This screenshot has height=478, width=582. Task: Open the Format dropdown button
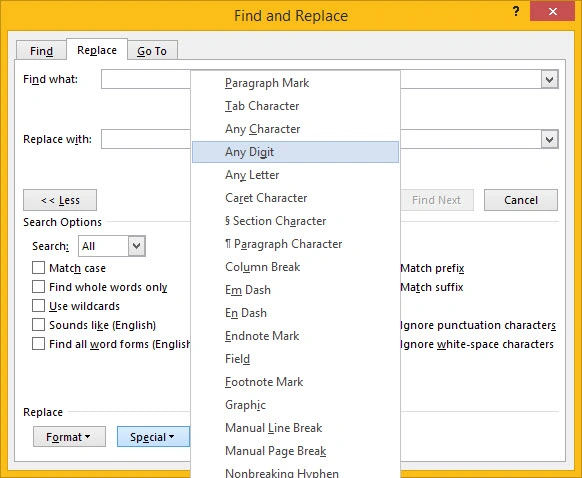click(x=69, y=436)
